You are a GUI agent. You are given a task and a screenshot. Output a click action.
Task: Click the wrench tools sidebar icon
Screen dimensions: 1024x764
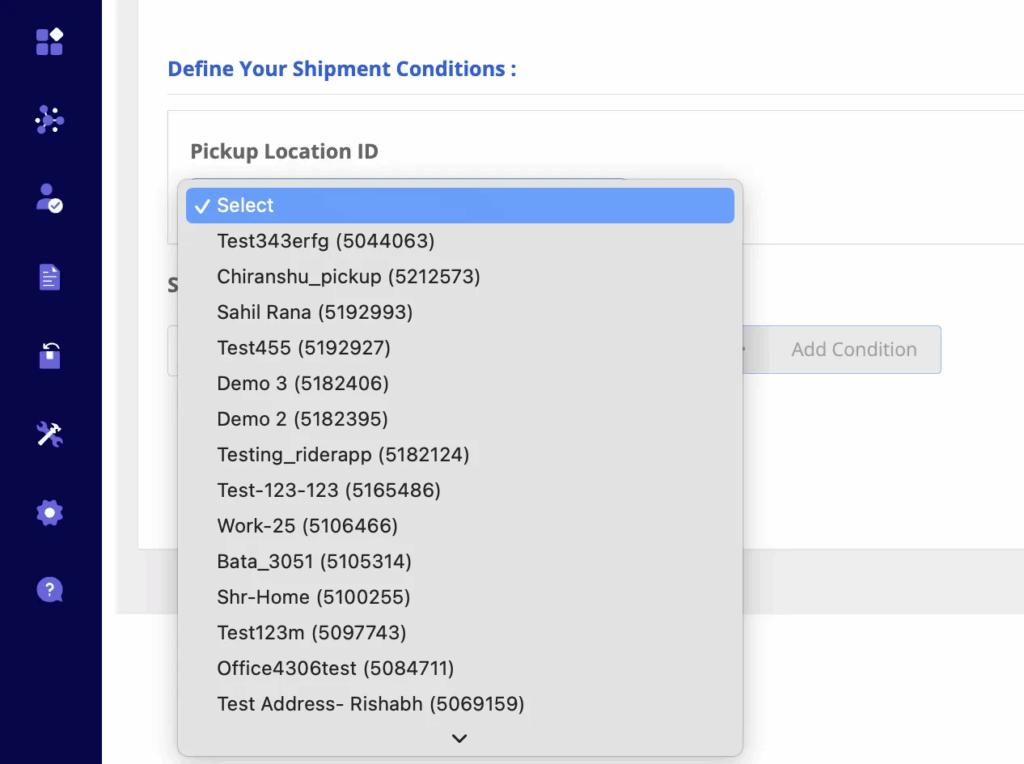click(x=50, y=433)
